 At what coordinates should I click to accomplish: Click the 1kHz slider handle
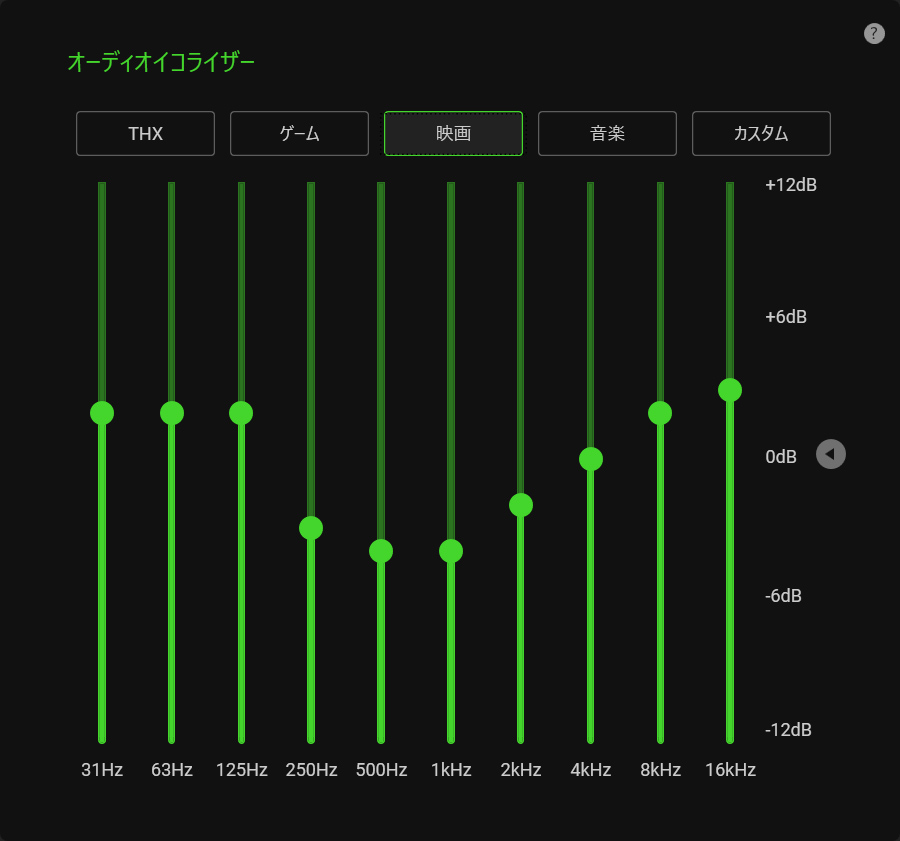[451, 551]
